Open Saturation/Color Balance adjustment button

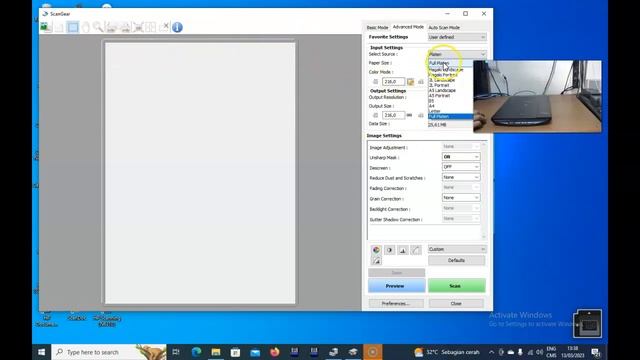point(376,250)
